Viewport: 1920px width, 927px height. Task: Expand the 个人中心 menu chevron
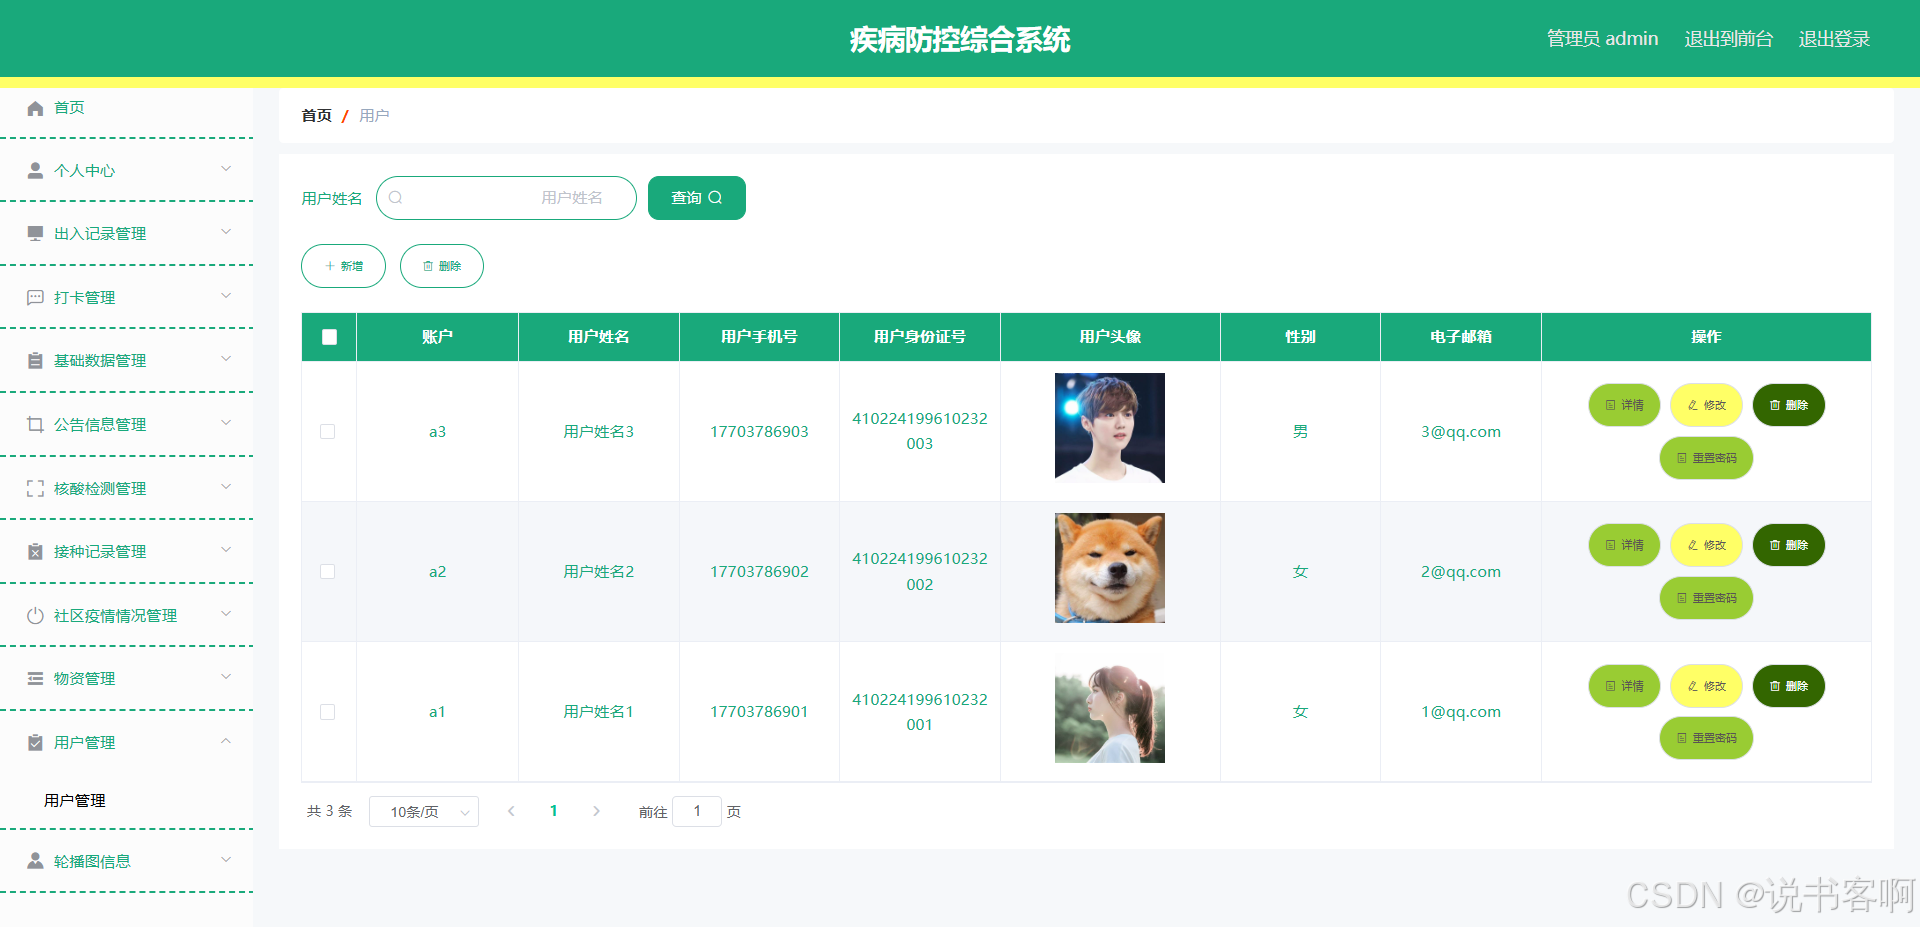point(226,169)
